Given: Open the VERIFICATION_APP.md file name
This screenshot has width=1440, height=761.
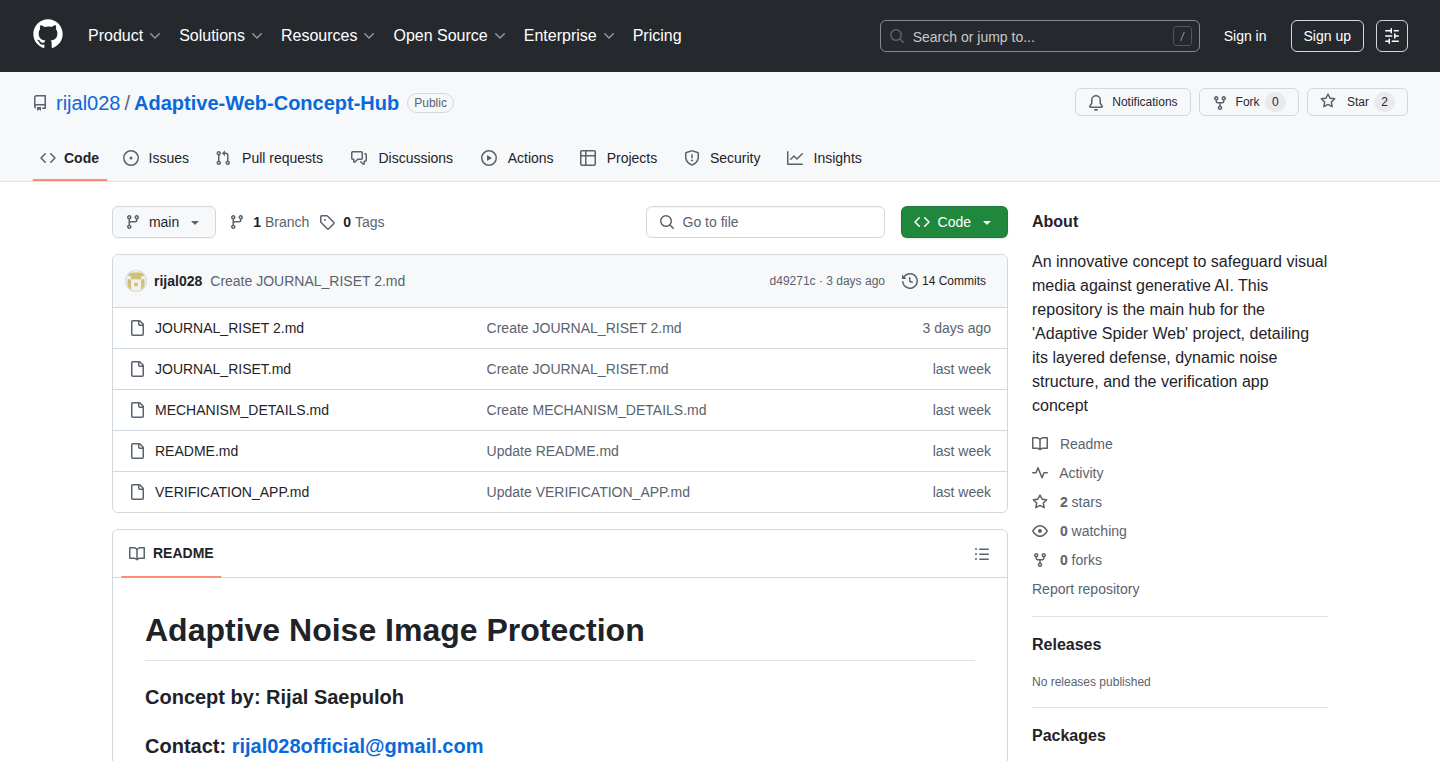Looking at the screenshot, I should tap(232, 492).
